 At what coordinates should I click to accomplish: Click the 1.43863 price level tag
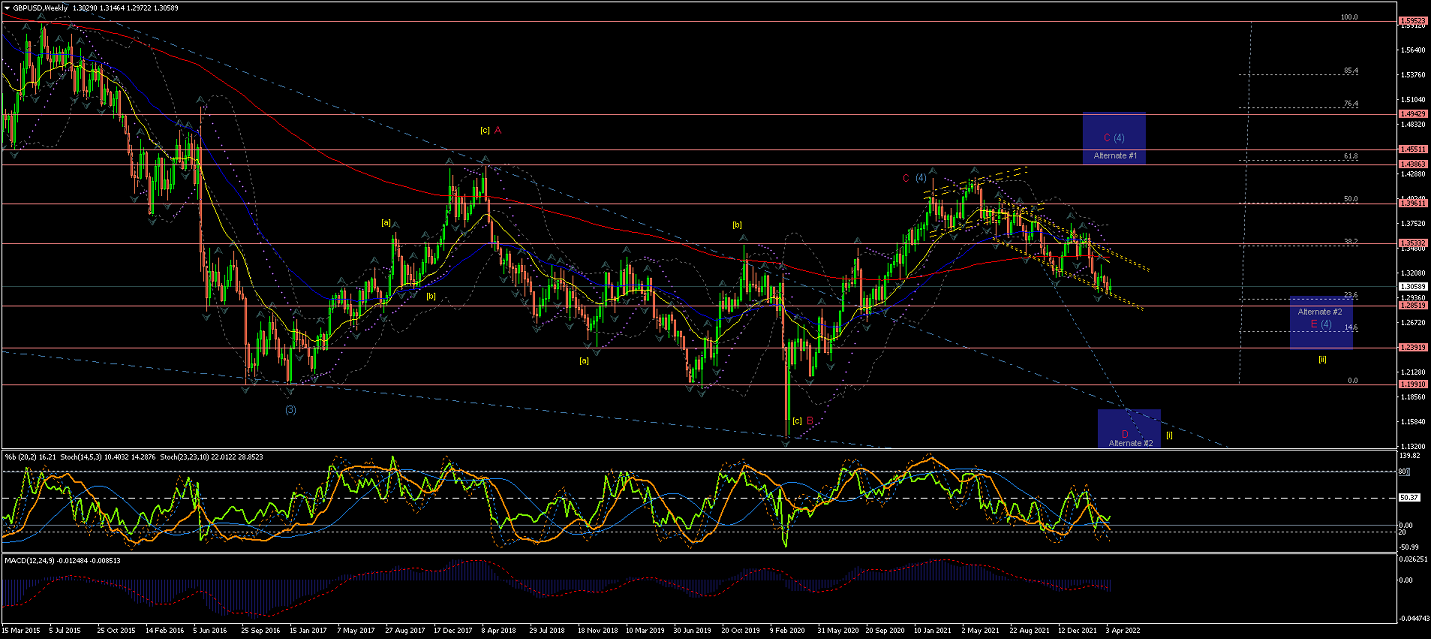coord(1413,164)
